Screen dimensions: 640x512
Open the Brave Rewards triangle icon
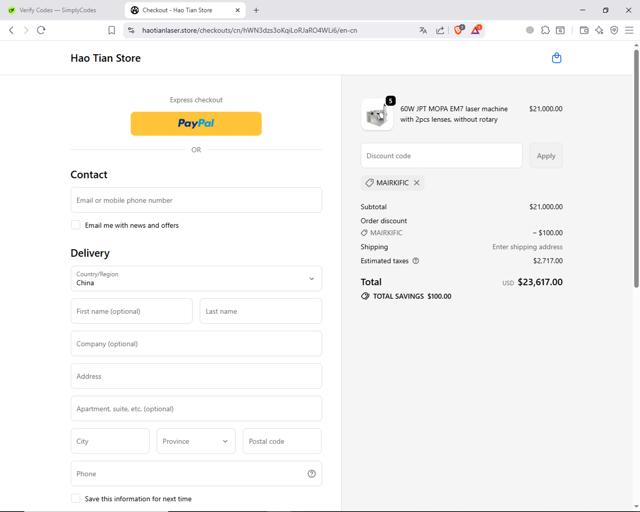tap(476, 30)
